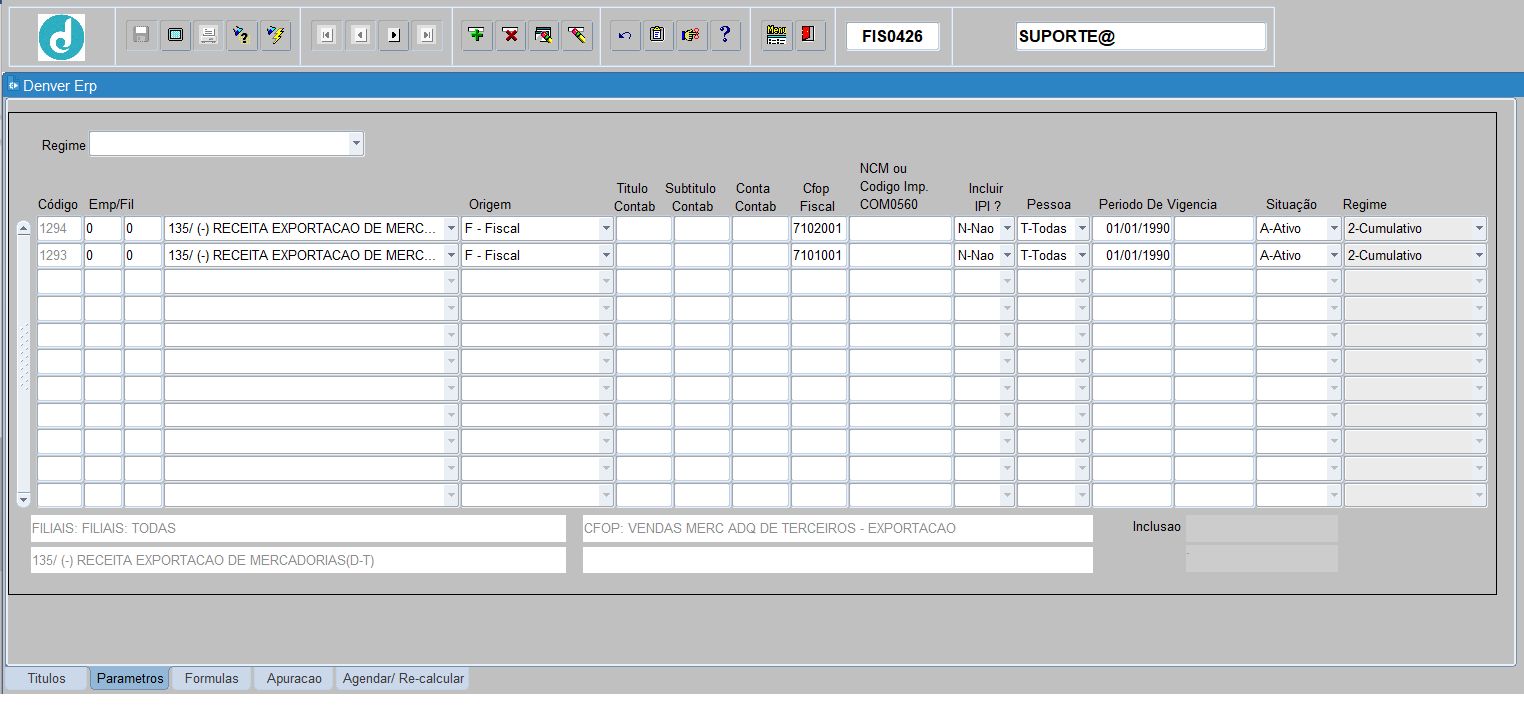Click Conta Contab field in row 1293
Viewport: 1524px width, 706px height.
pyautogui.click(x=760, y=255)
